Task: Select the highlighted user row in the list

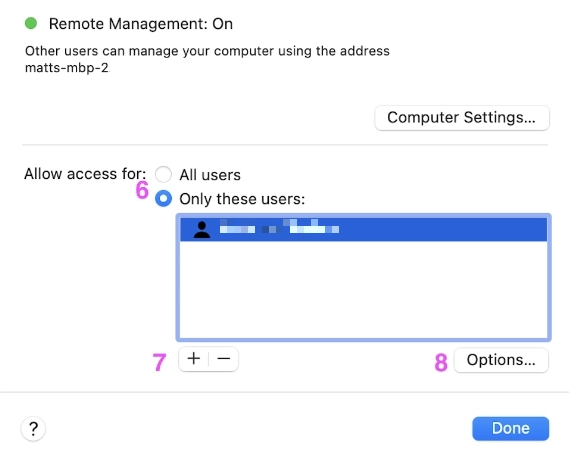Action: pyautogui.click(x=364, y=229)
